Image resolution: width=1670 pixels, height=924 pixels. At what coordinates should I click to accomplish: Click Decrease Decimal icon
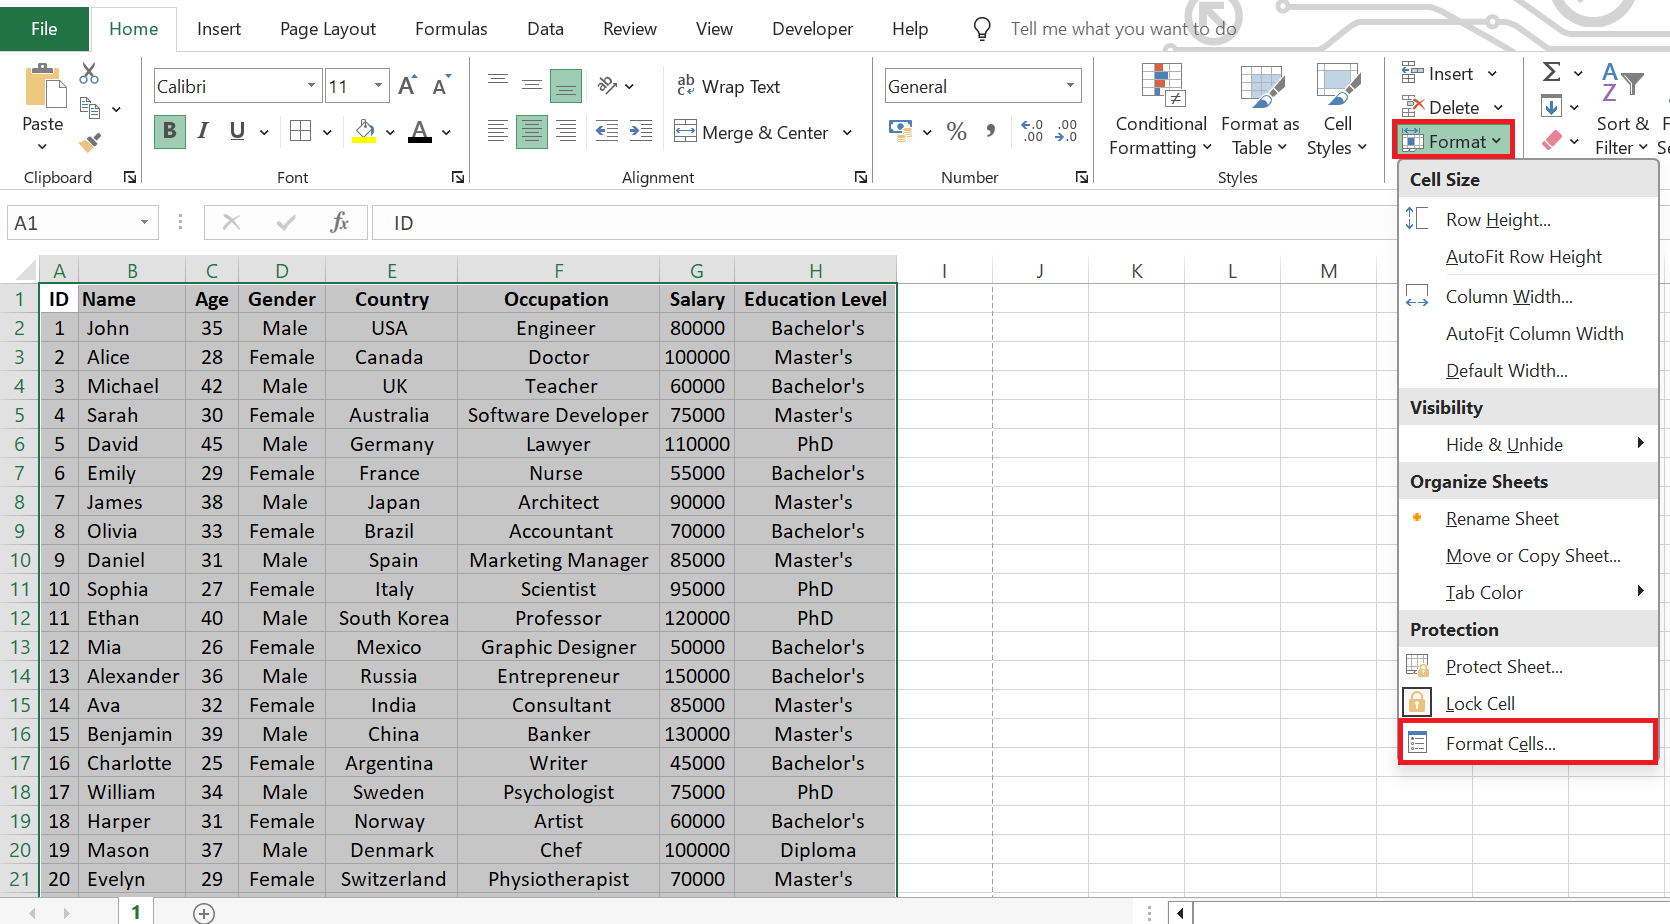click(x=1067, y=131)
